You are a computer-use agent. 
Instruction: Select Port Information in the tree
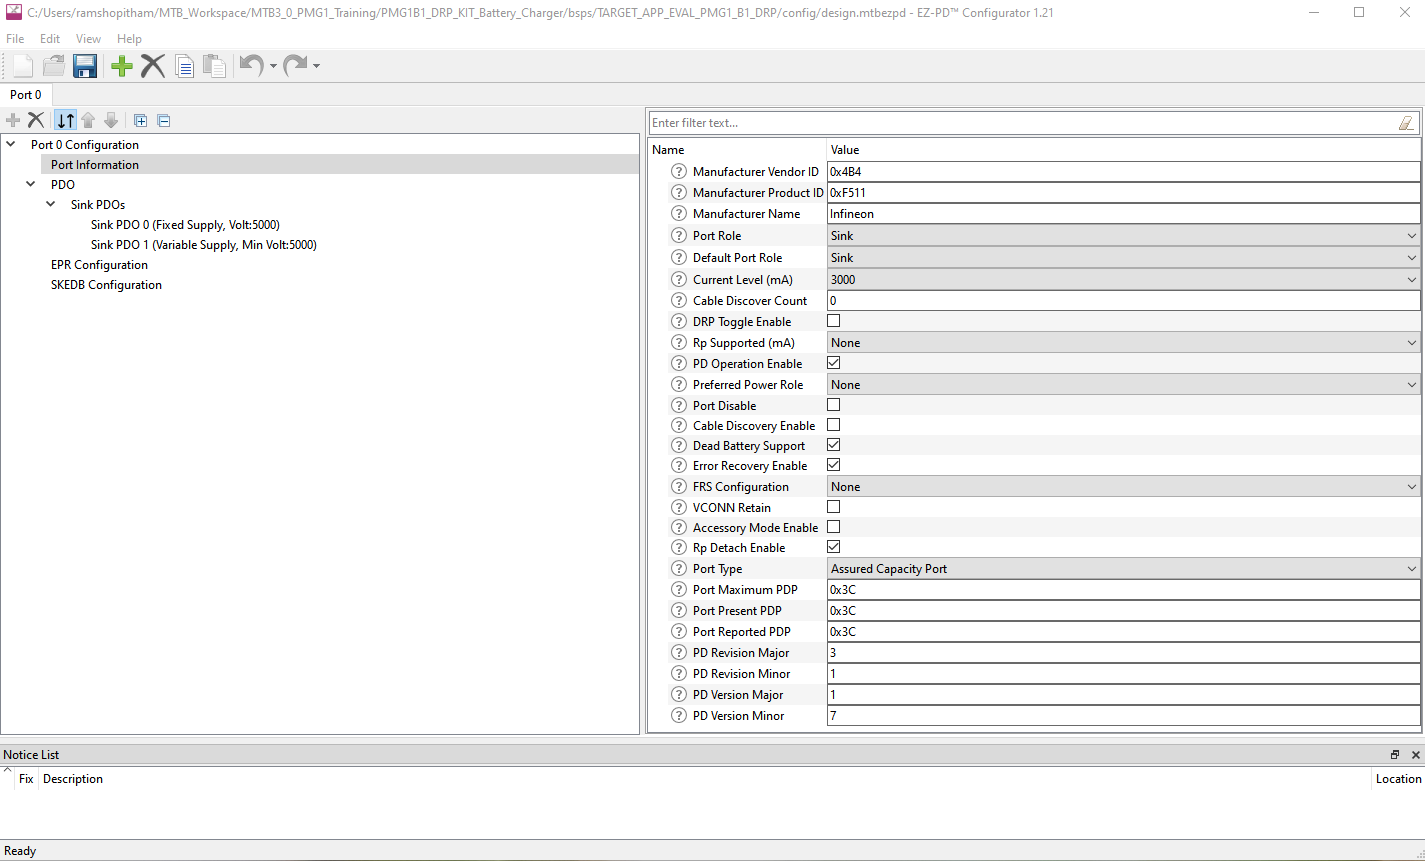click(95, 165)
